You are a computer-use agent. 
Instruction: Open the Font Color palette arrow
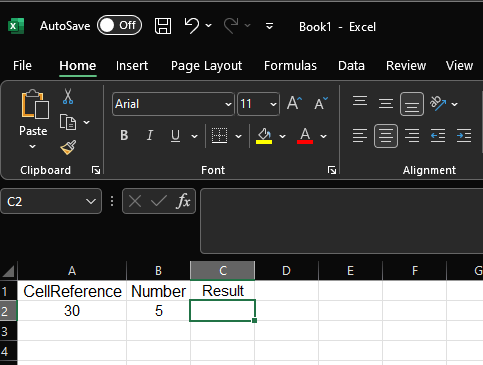pyautogui.click(x=323, y=136)
